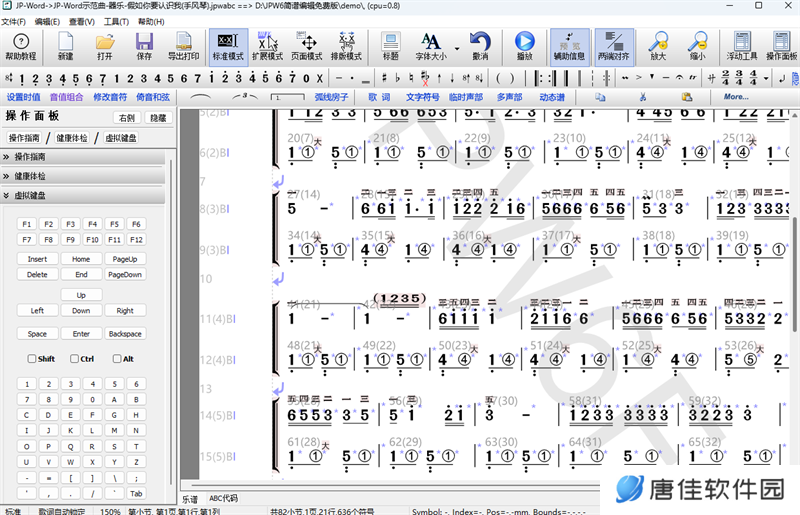
Task: Insert the 3/4 time signature
Action: coord(739,78)
